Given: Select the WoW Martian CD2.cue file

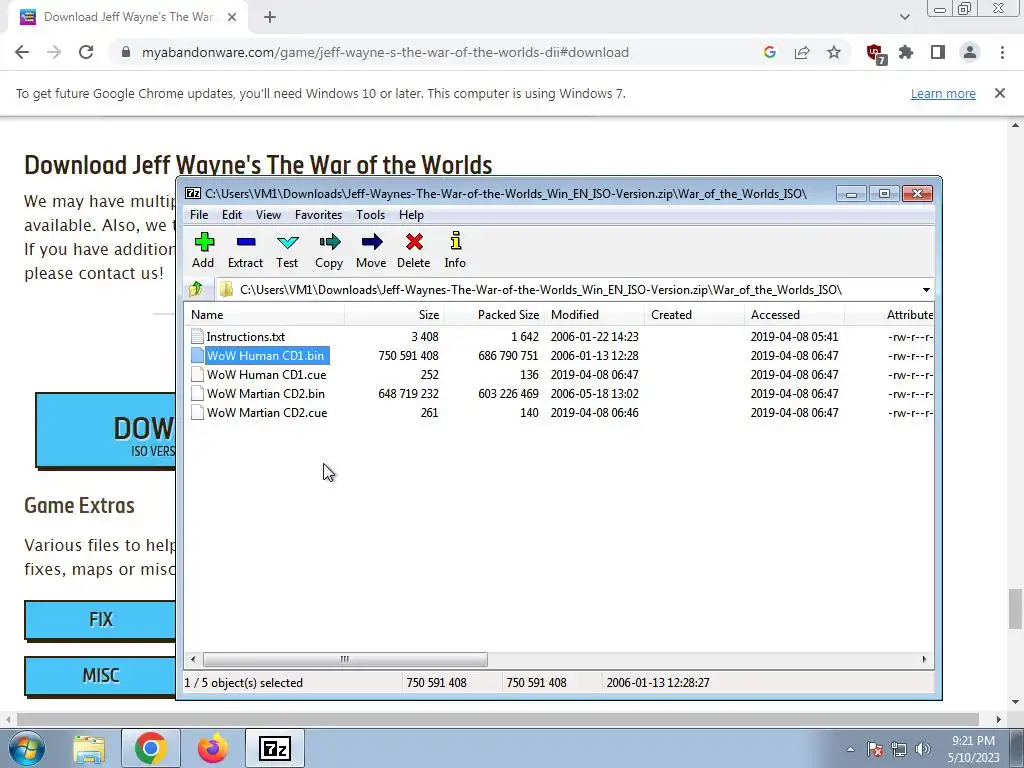Looking at the screenshot, I should tap(267, 413).
